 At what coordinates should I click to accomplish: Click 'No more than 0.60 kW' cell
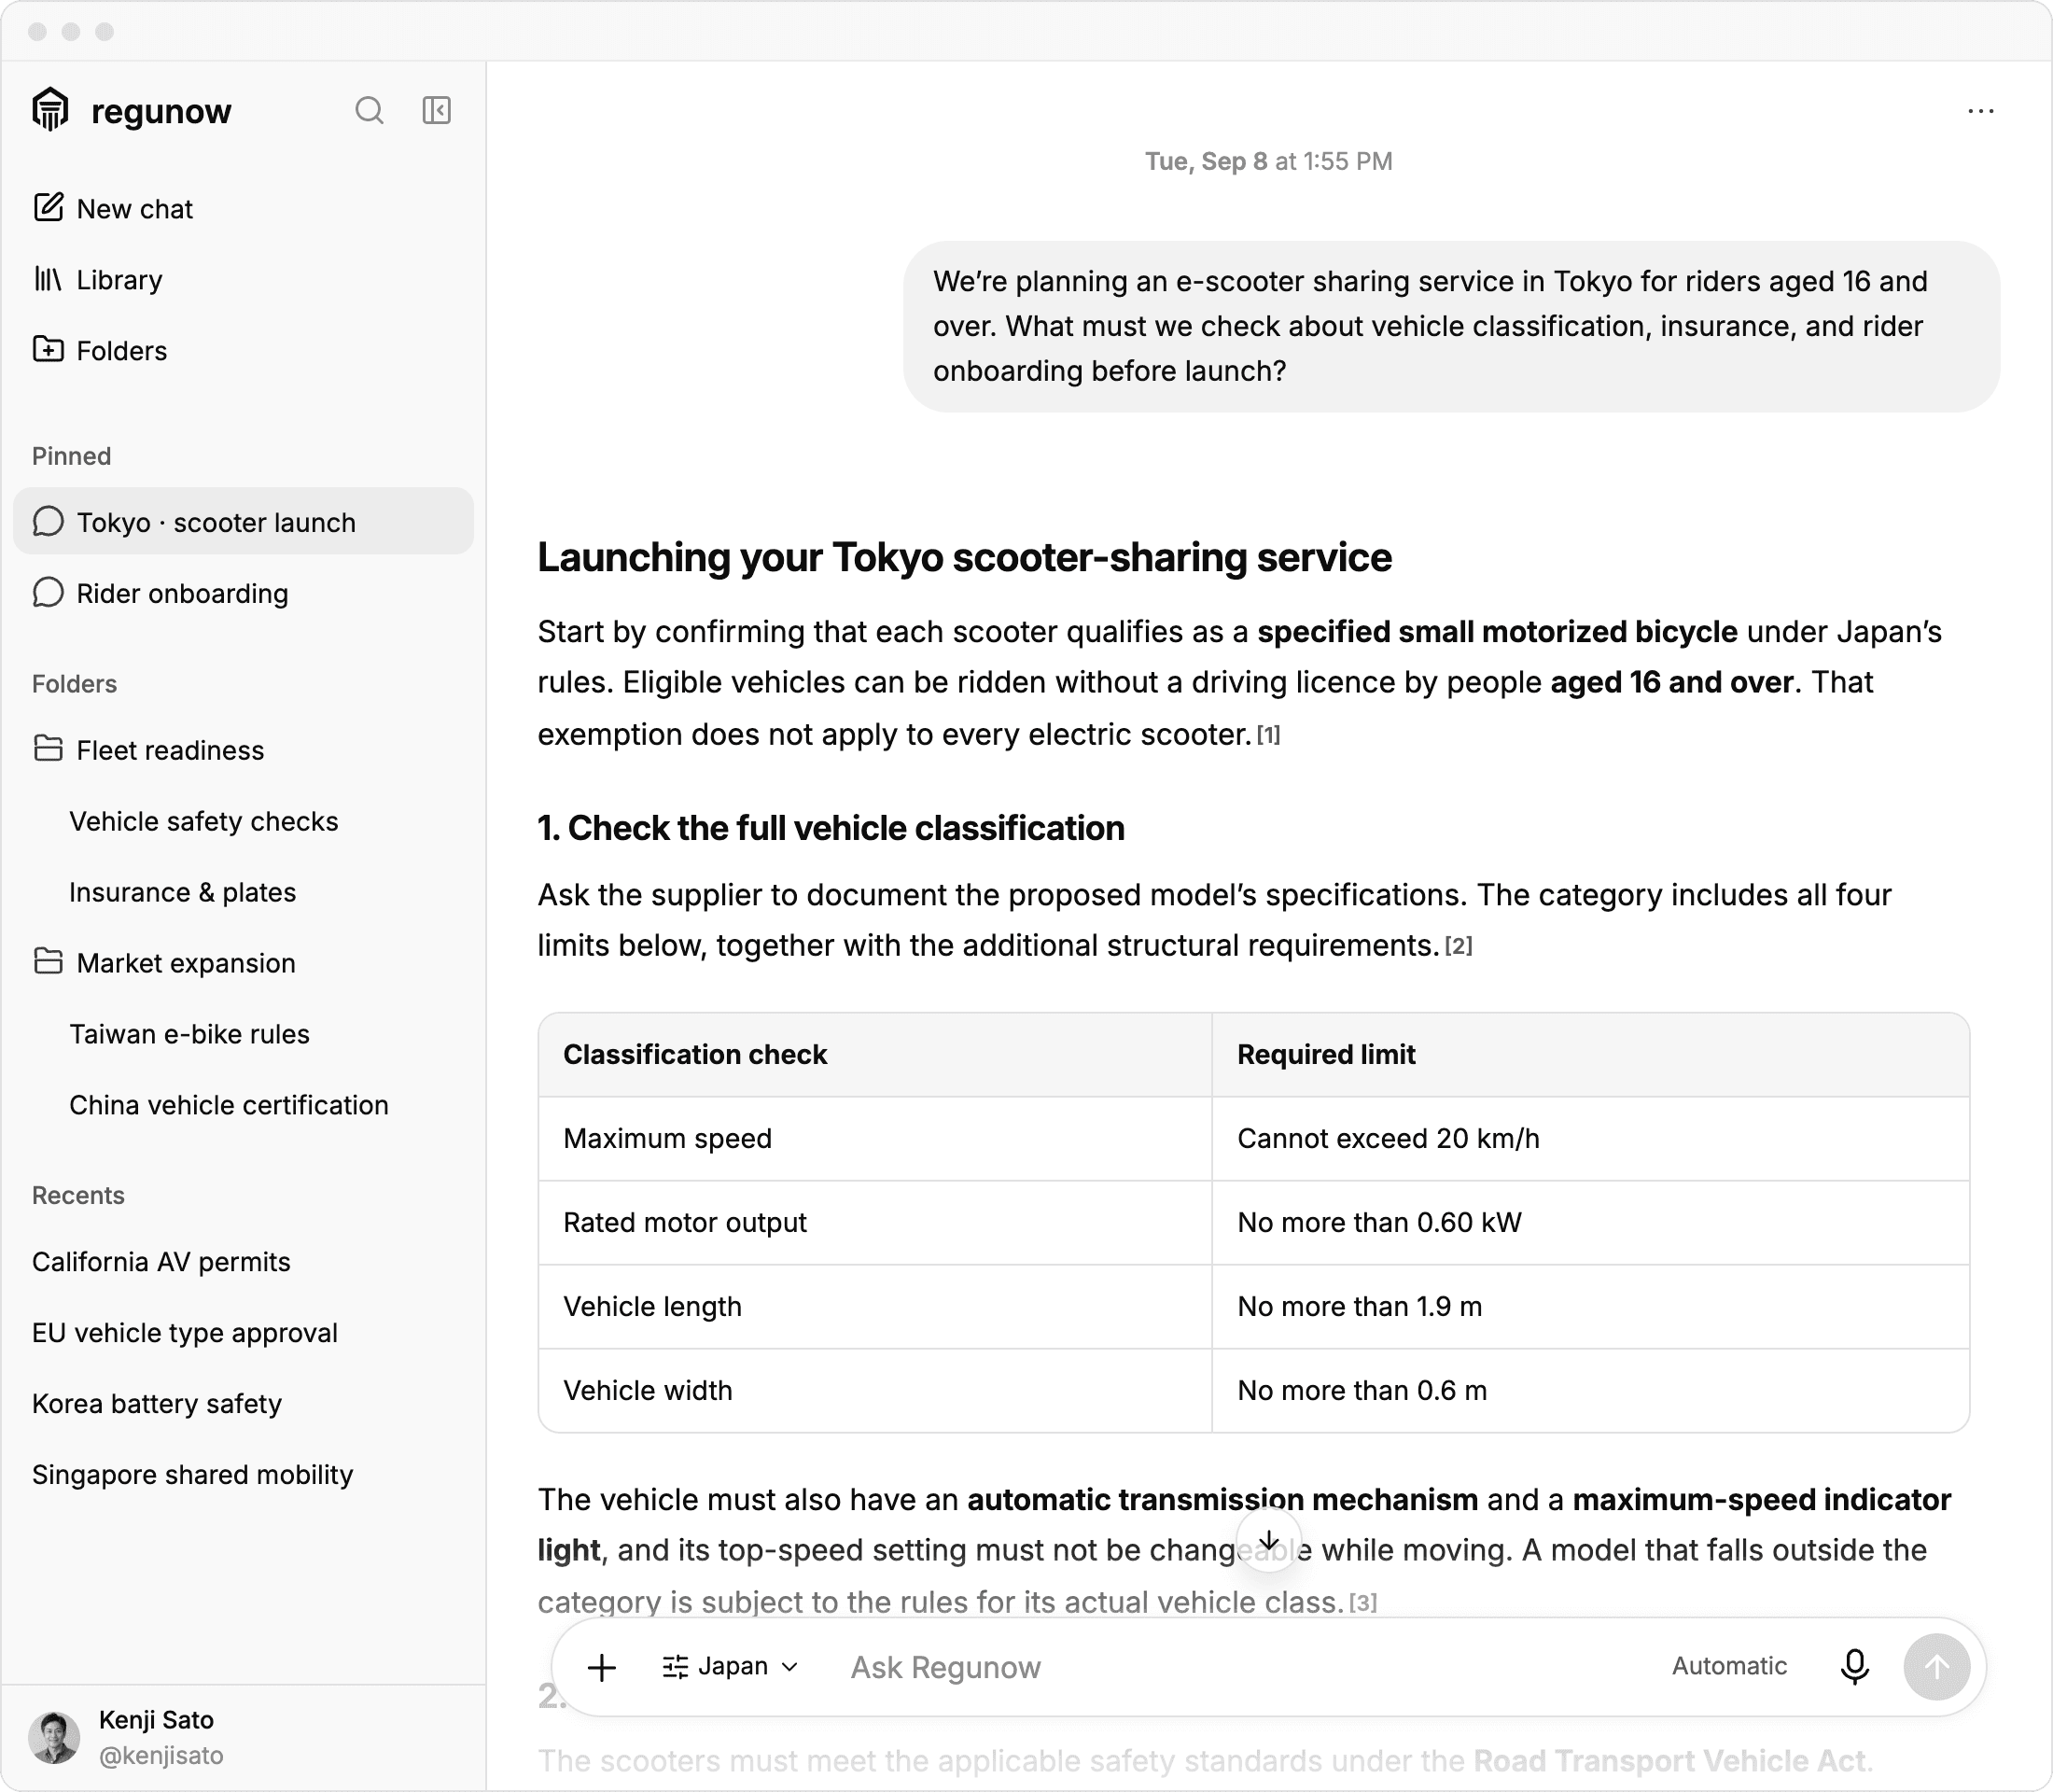1590,1223
